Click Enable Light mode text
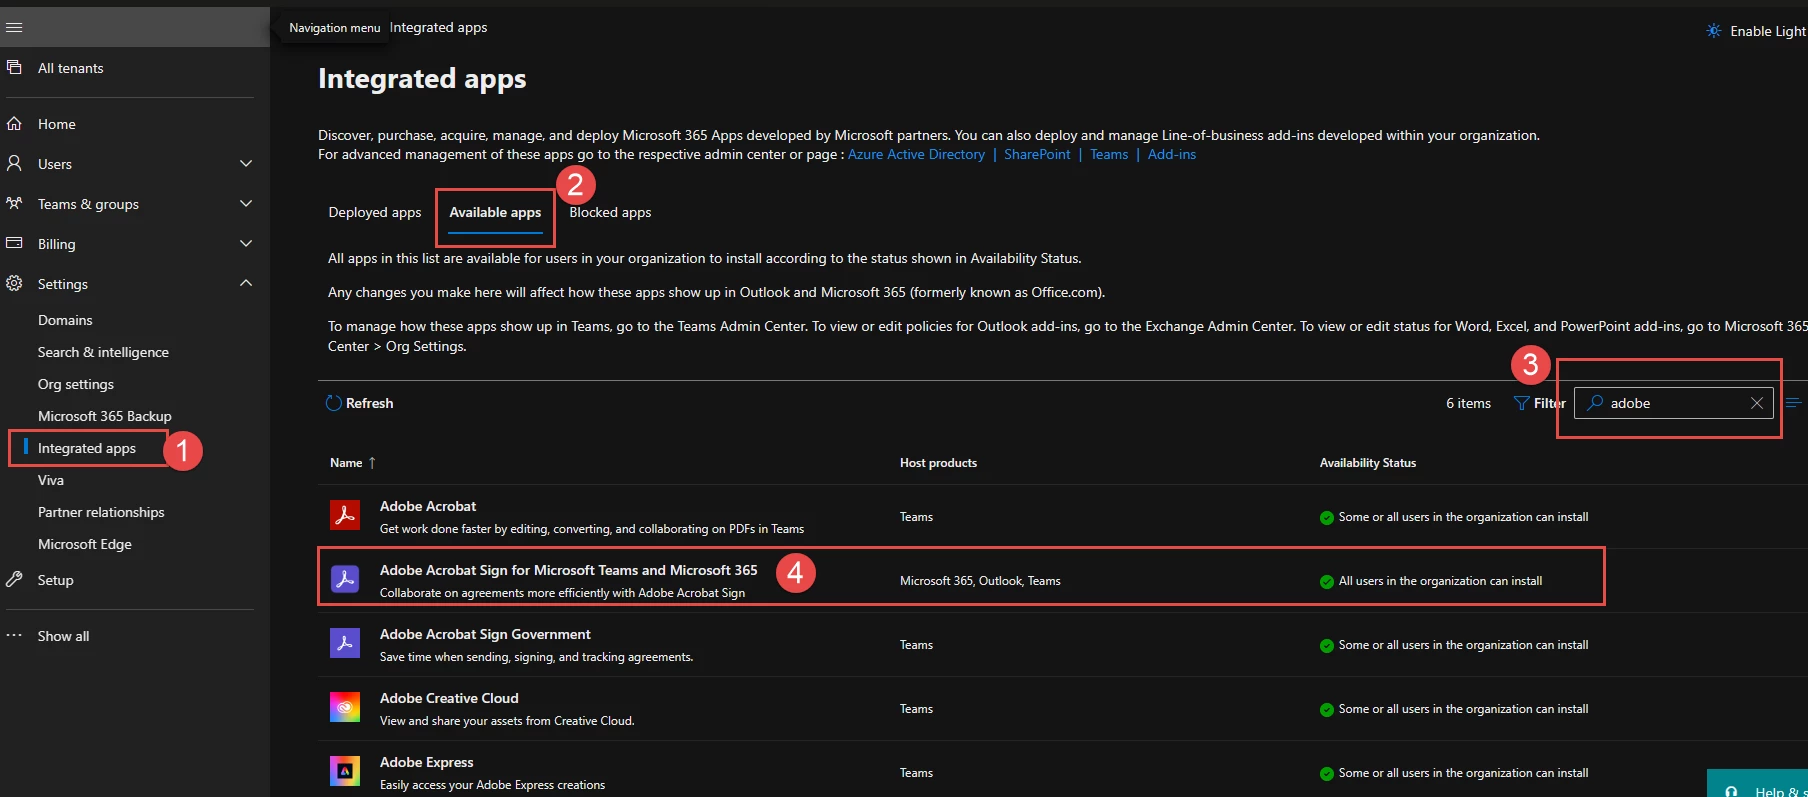This screenshot has width=1808, height=797. pos(1768,31)
